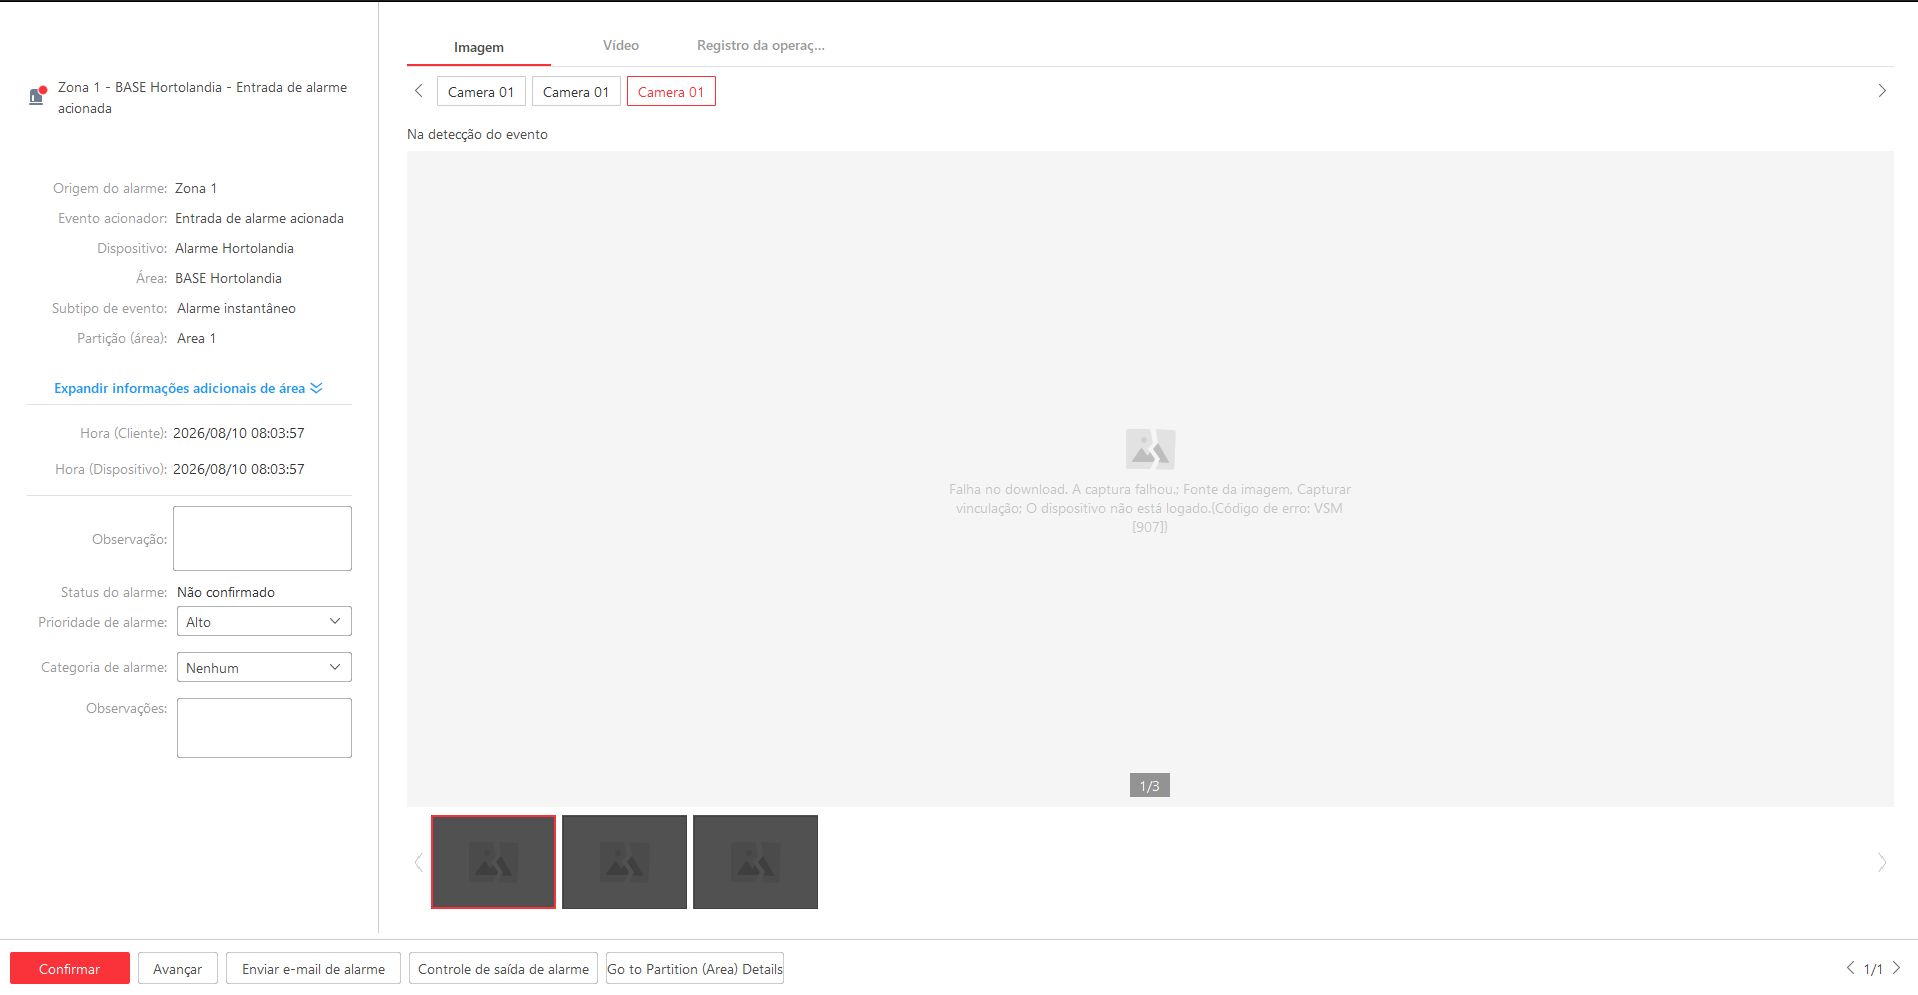
Task: Click the 'Falha no download' error message
Action: (1150, 508)
